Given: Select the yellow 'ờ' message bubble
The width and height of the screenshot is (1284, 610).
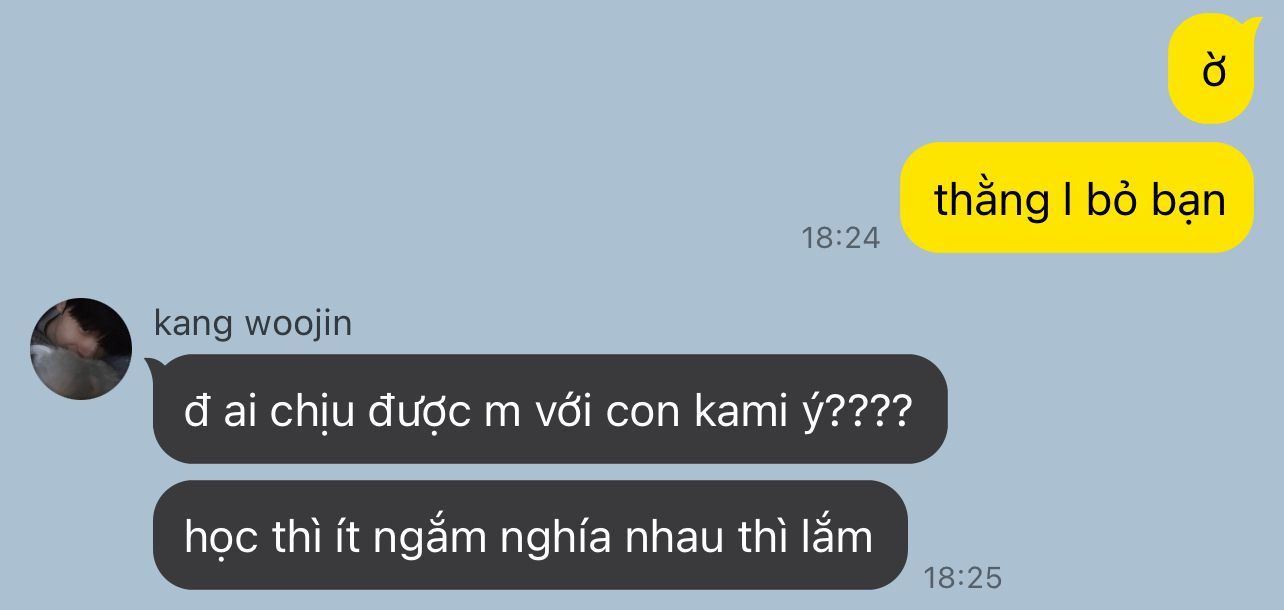Looking at the screenshot, I should pos(1213,69).
